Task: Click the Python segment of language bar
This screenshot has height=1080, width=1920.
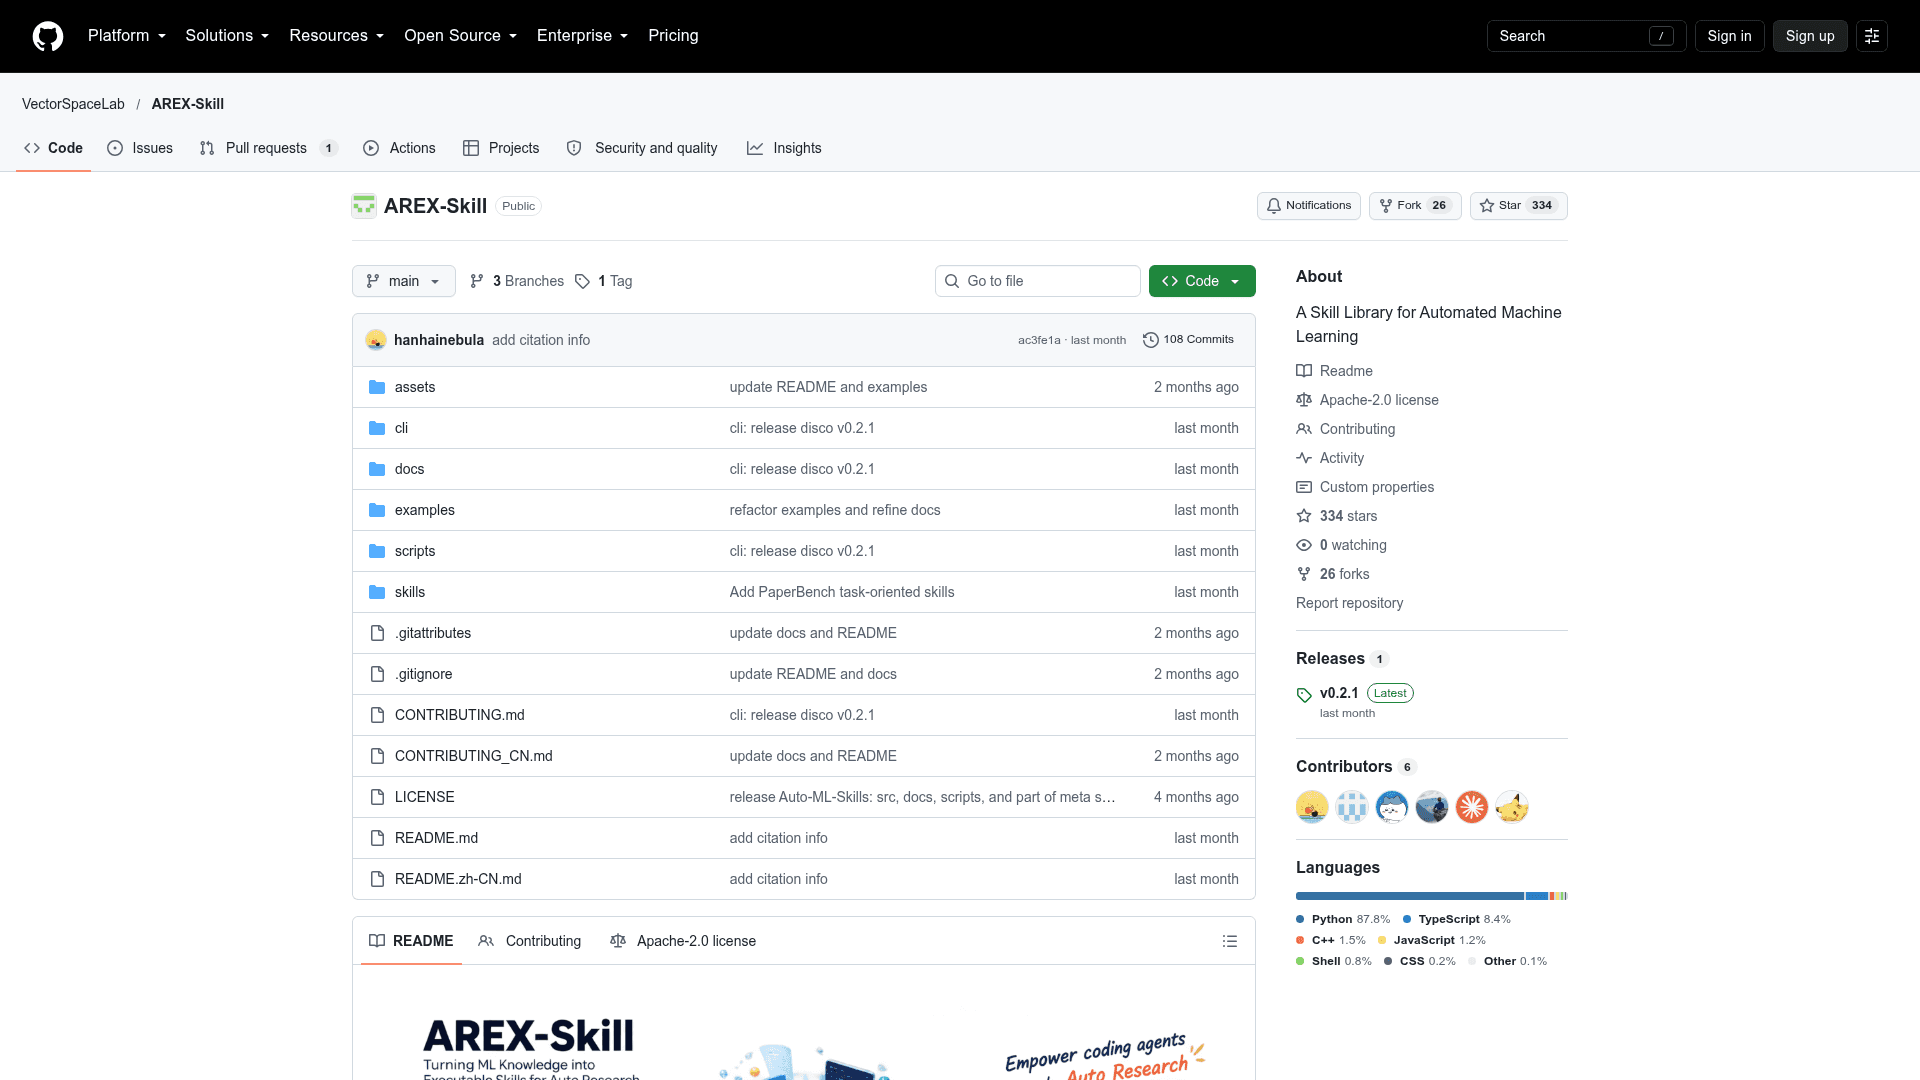Action: pyautogui.click(x=1410, y=896)
